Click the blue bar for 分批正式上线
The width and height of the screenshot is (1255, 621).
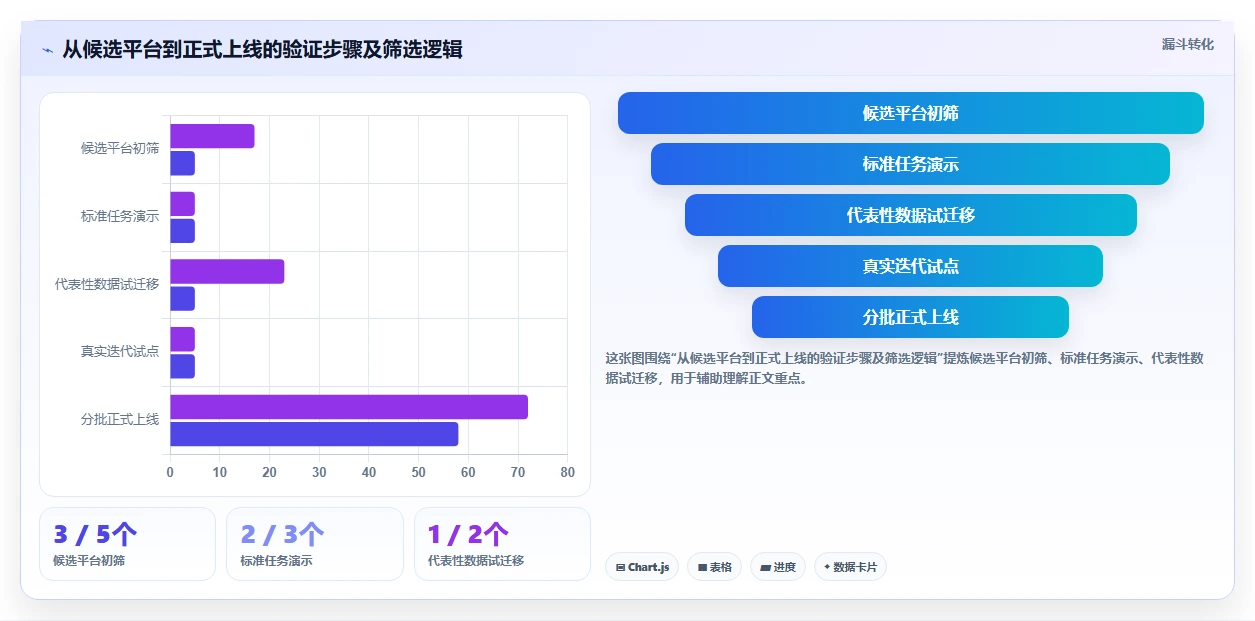(314, 434)
